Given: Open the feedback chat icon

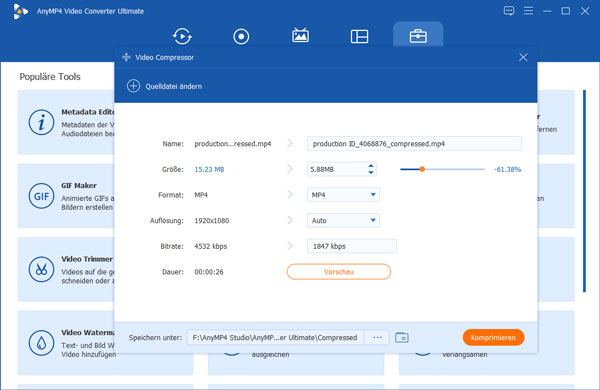Looking at the screenshot, I should (x=509, y=11).
